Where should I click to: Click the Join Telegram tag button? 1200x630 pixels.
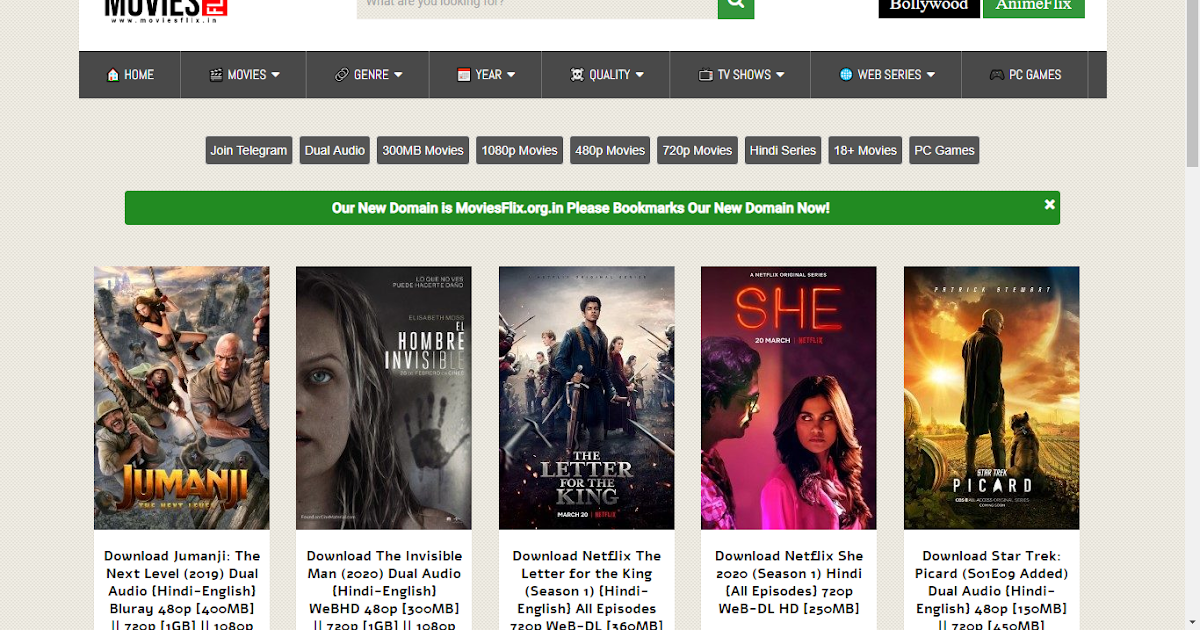[x=249, y=150]
